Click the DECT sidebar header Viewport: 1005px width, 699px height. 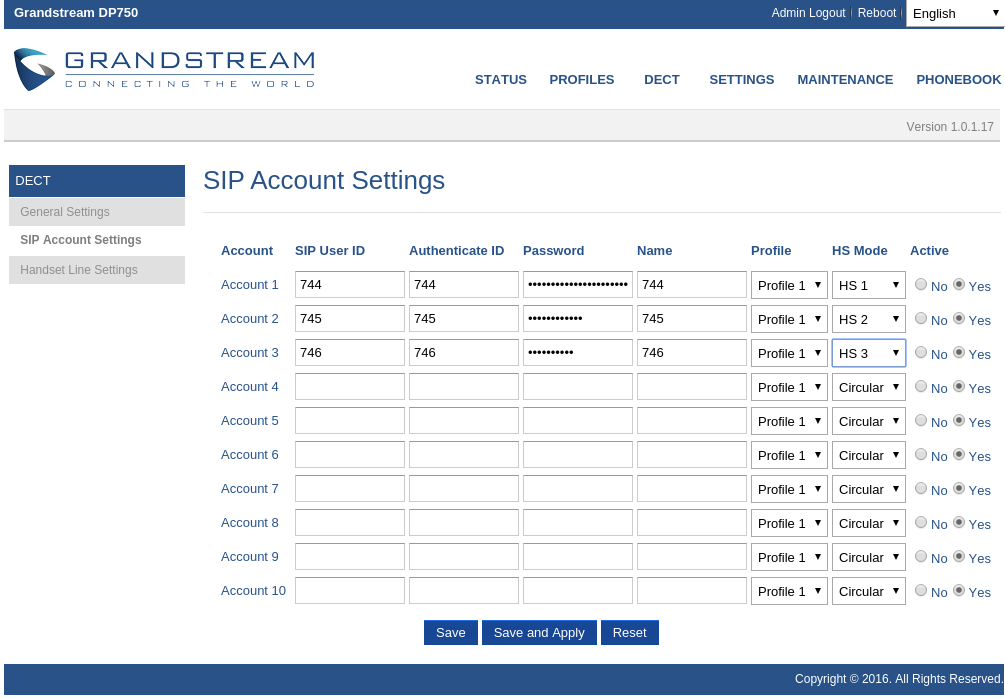coord(97,181)
